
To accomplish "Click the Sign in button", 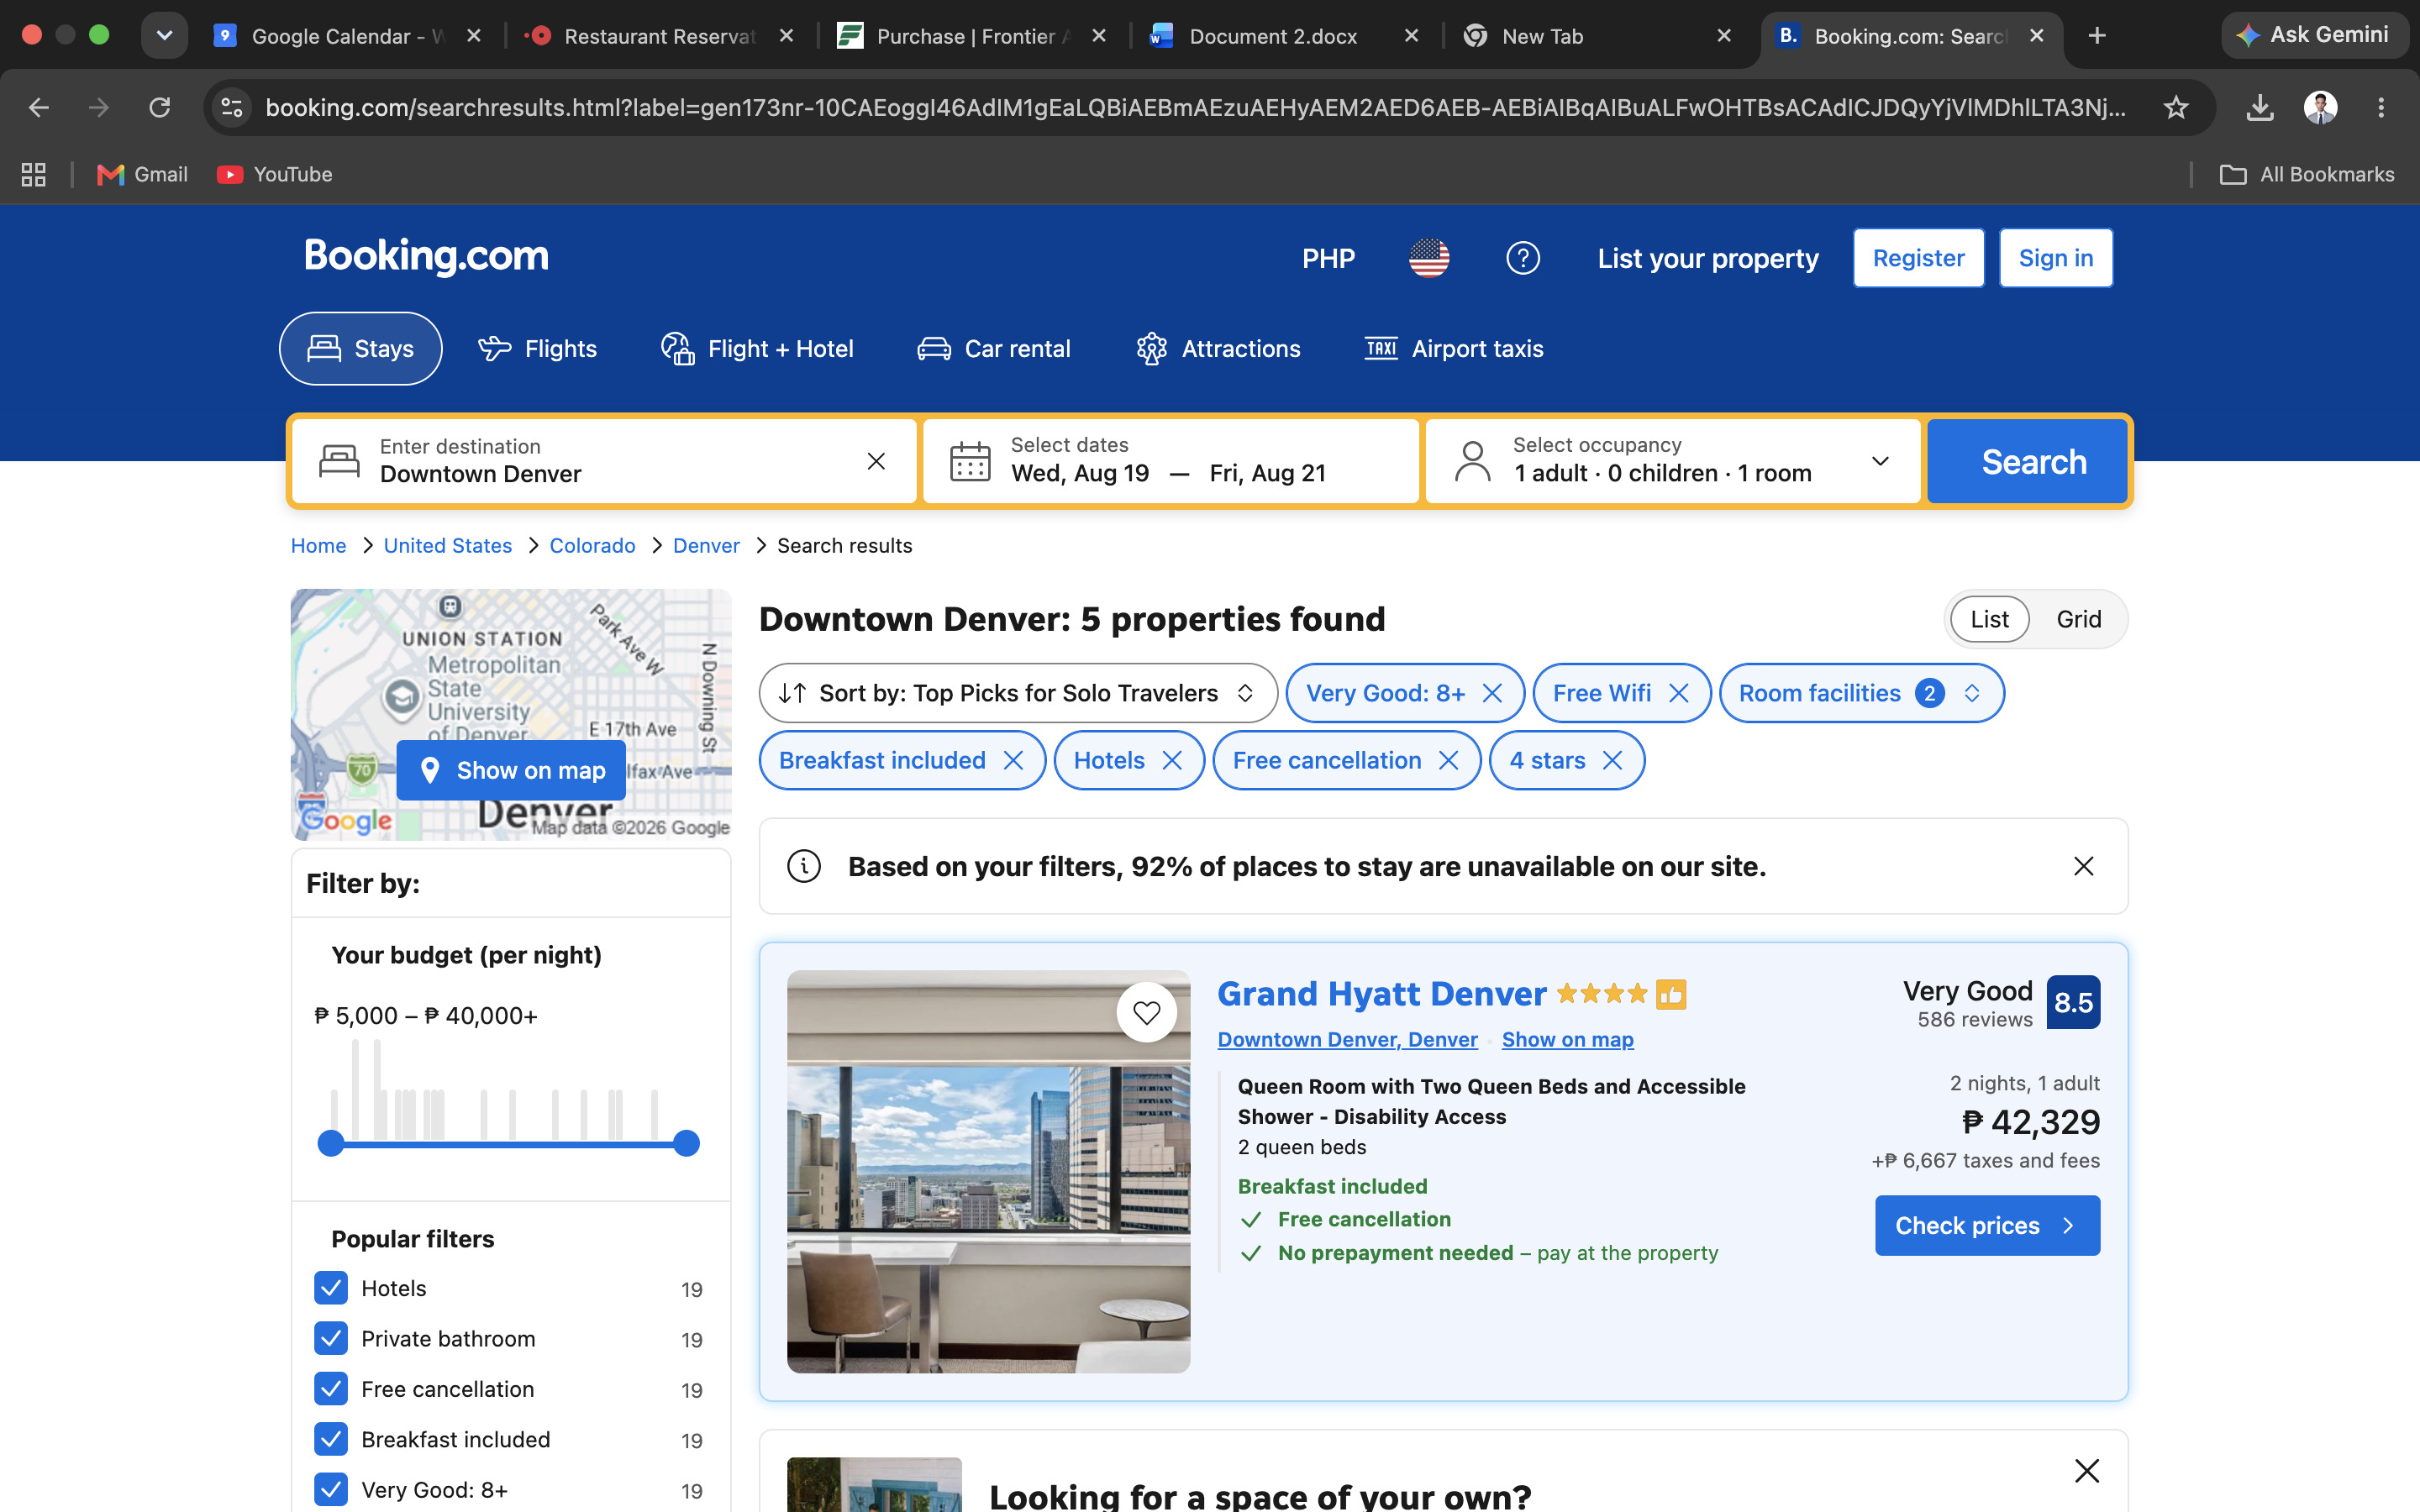I will (2056, 258).
